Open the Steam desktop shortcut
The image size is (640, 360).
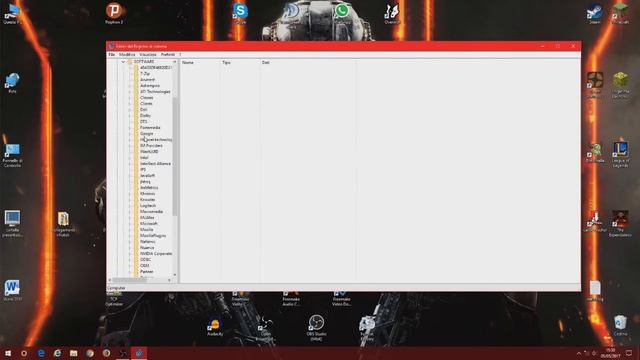595,14
